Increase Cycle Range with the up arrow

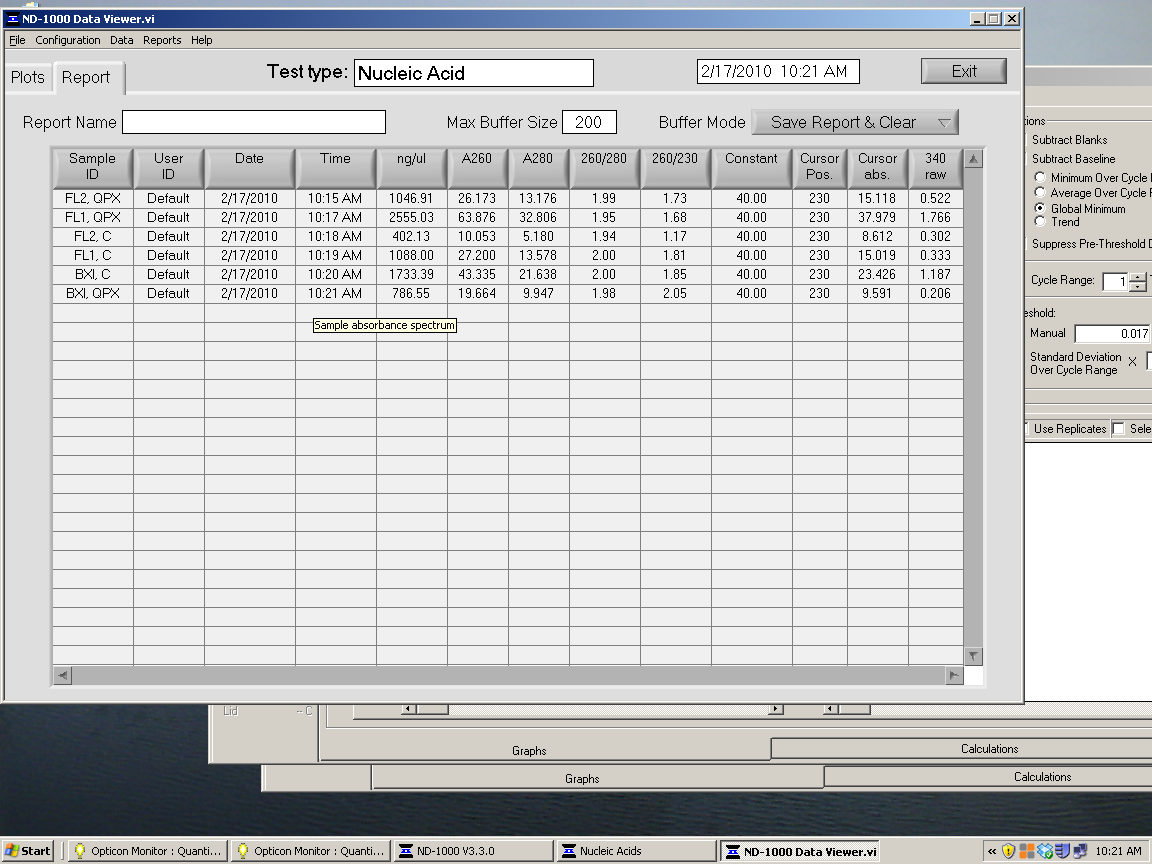tap(1138, 277)
